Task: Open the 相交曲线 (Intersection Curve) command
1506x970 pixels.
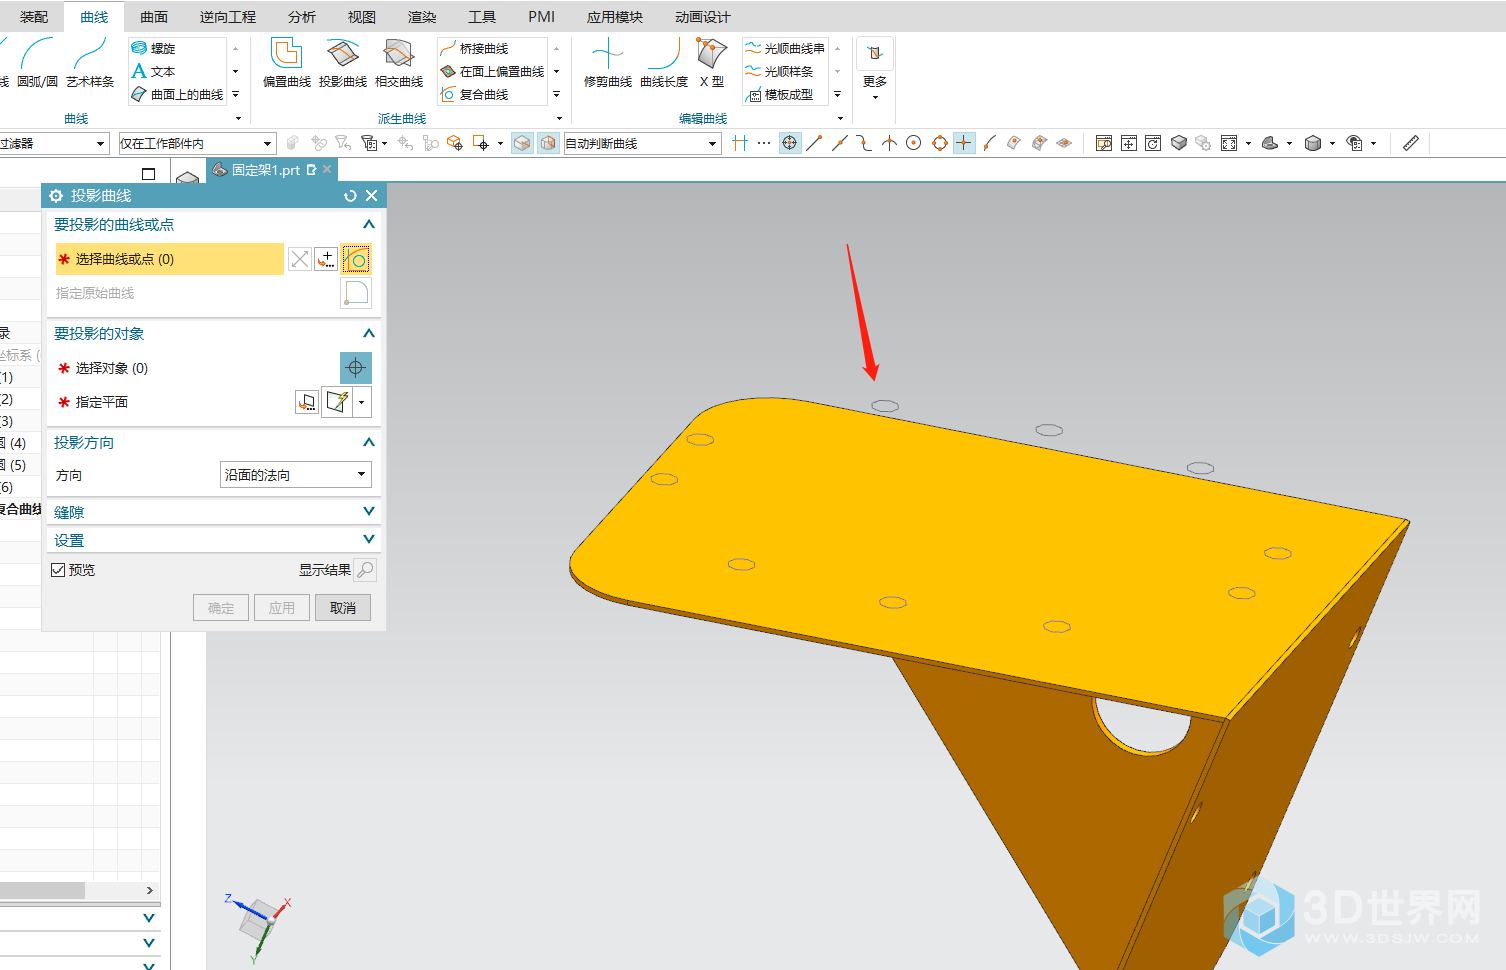Action: pyautogui.click(x=399, y=62)
